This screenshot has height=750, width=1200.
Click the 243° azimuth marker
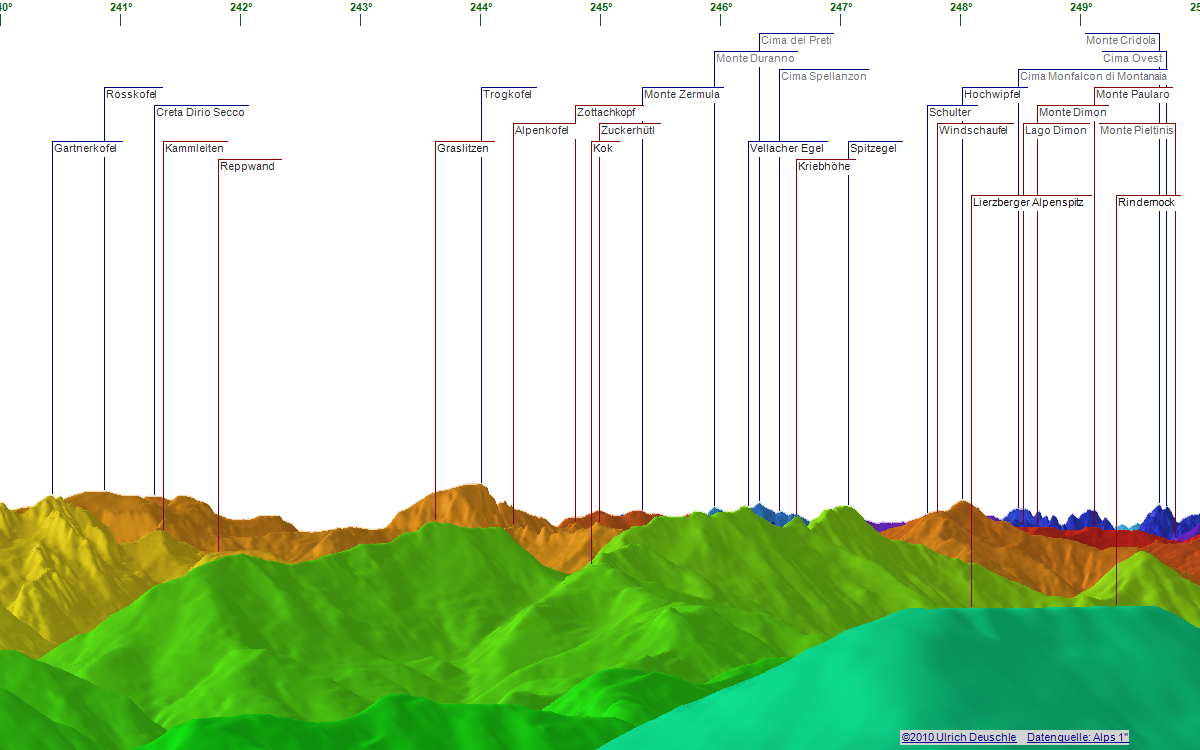coord(361,8)
